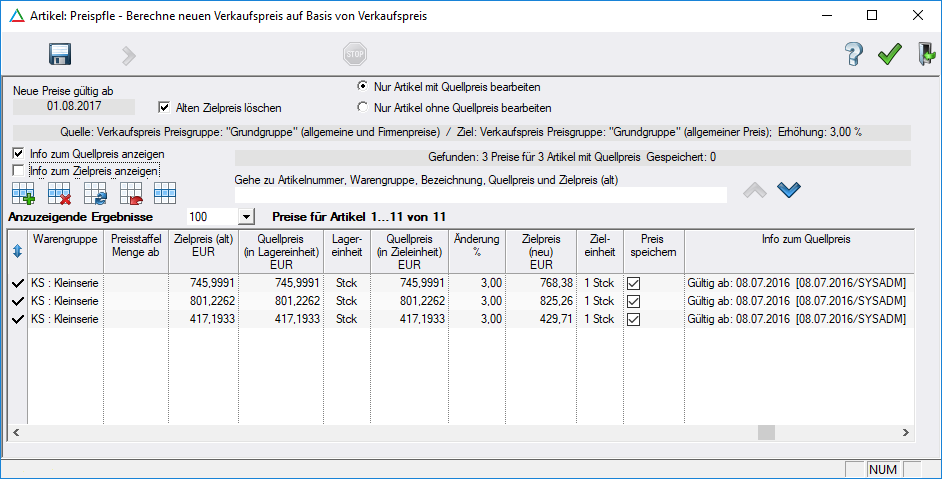Click the sort arrows in table header corner

17,251
